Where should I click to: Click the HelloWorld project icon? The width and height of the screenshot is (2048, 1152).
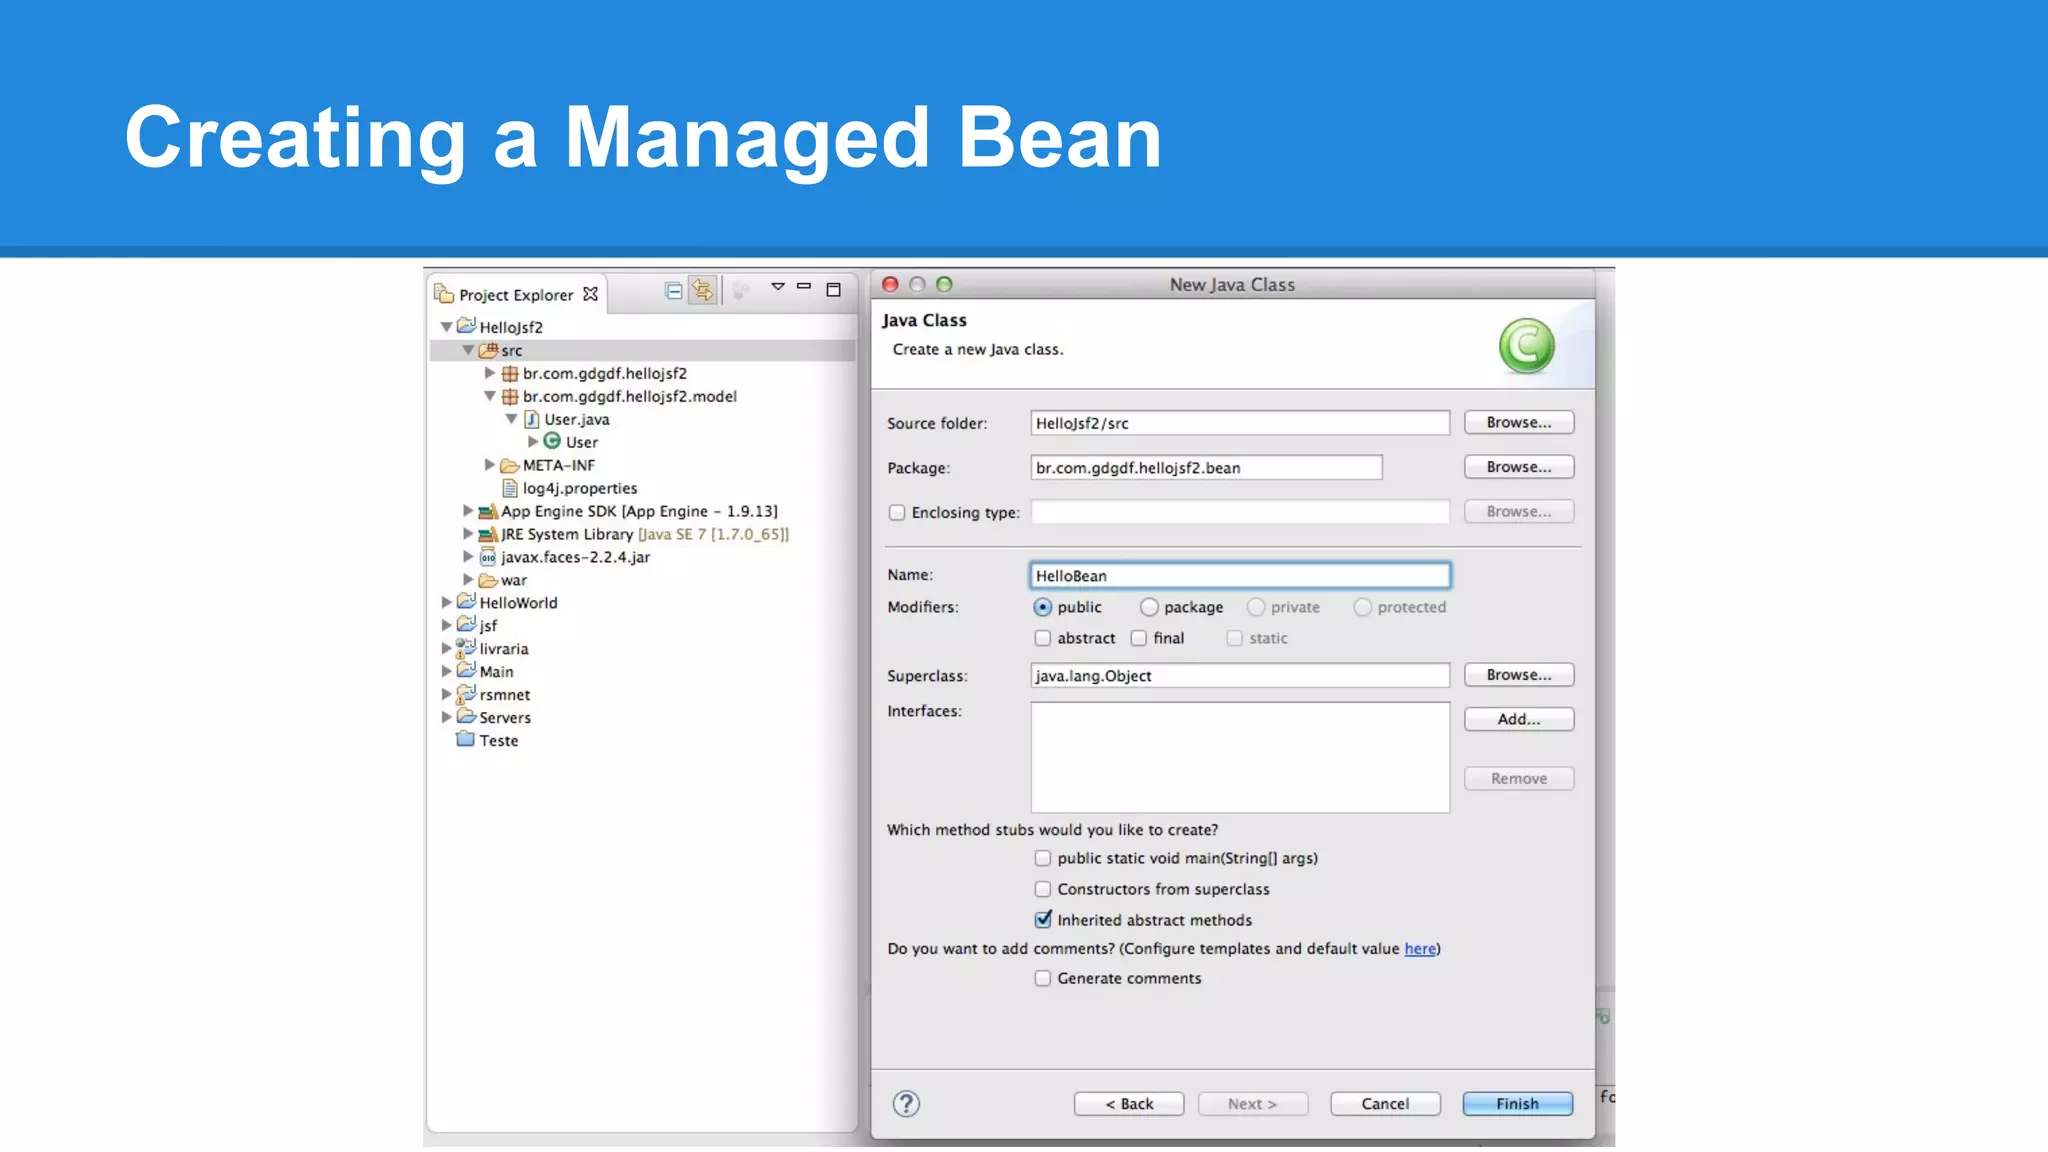click(x=466, y=602)
